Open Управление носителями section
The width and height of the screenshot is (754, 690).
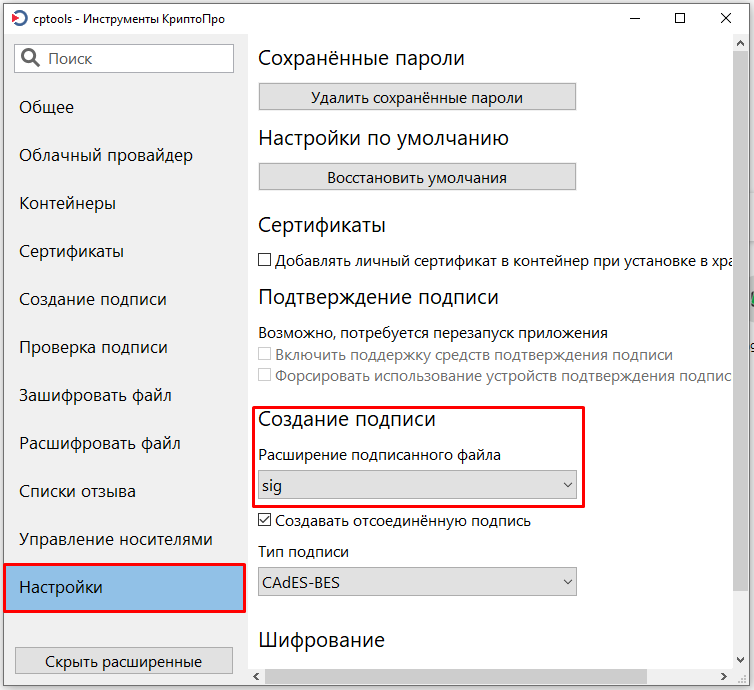click(x=116, y=539)
